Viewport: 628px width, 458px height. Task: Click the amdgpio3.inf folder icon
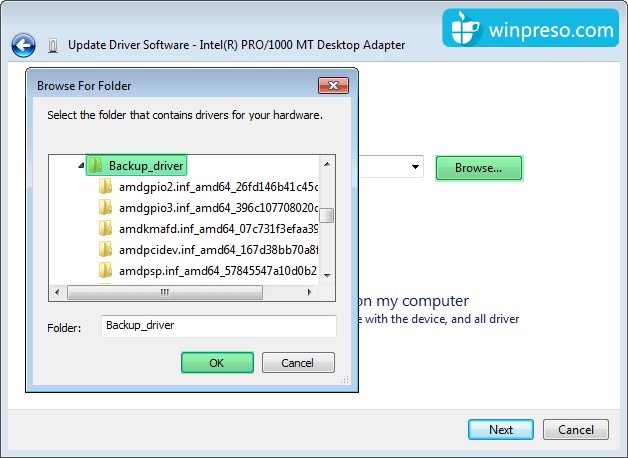(105, 207)
